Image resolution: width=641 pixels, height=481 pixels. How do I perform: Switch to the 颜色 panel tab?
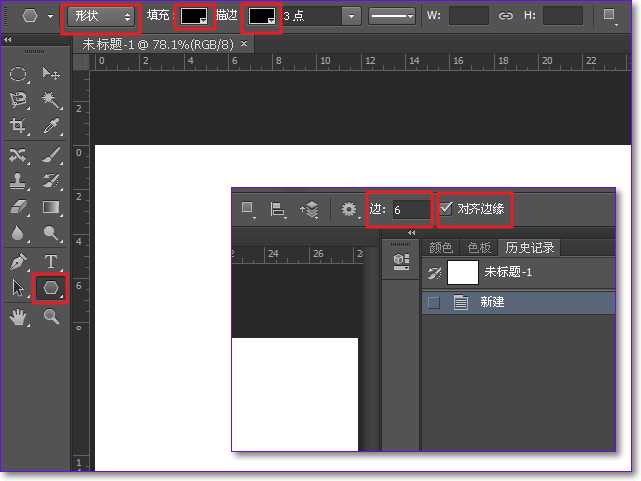point(440,248)
